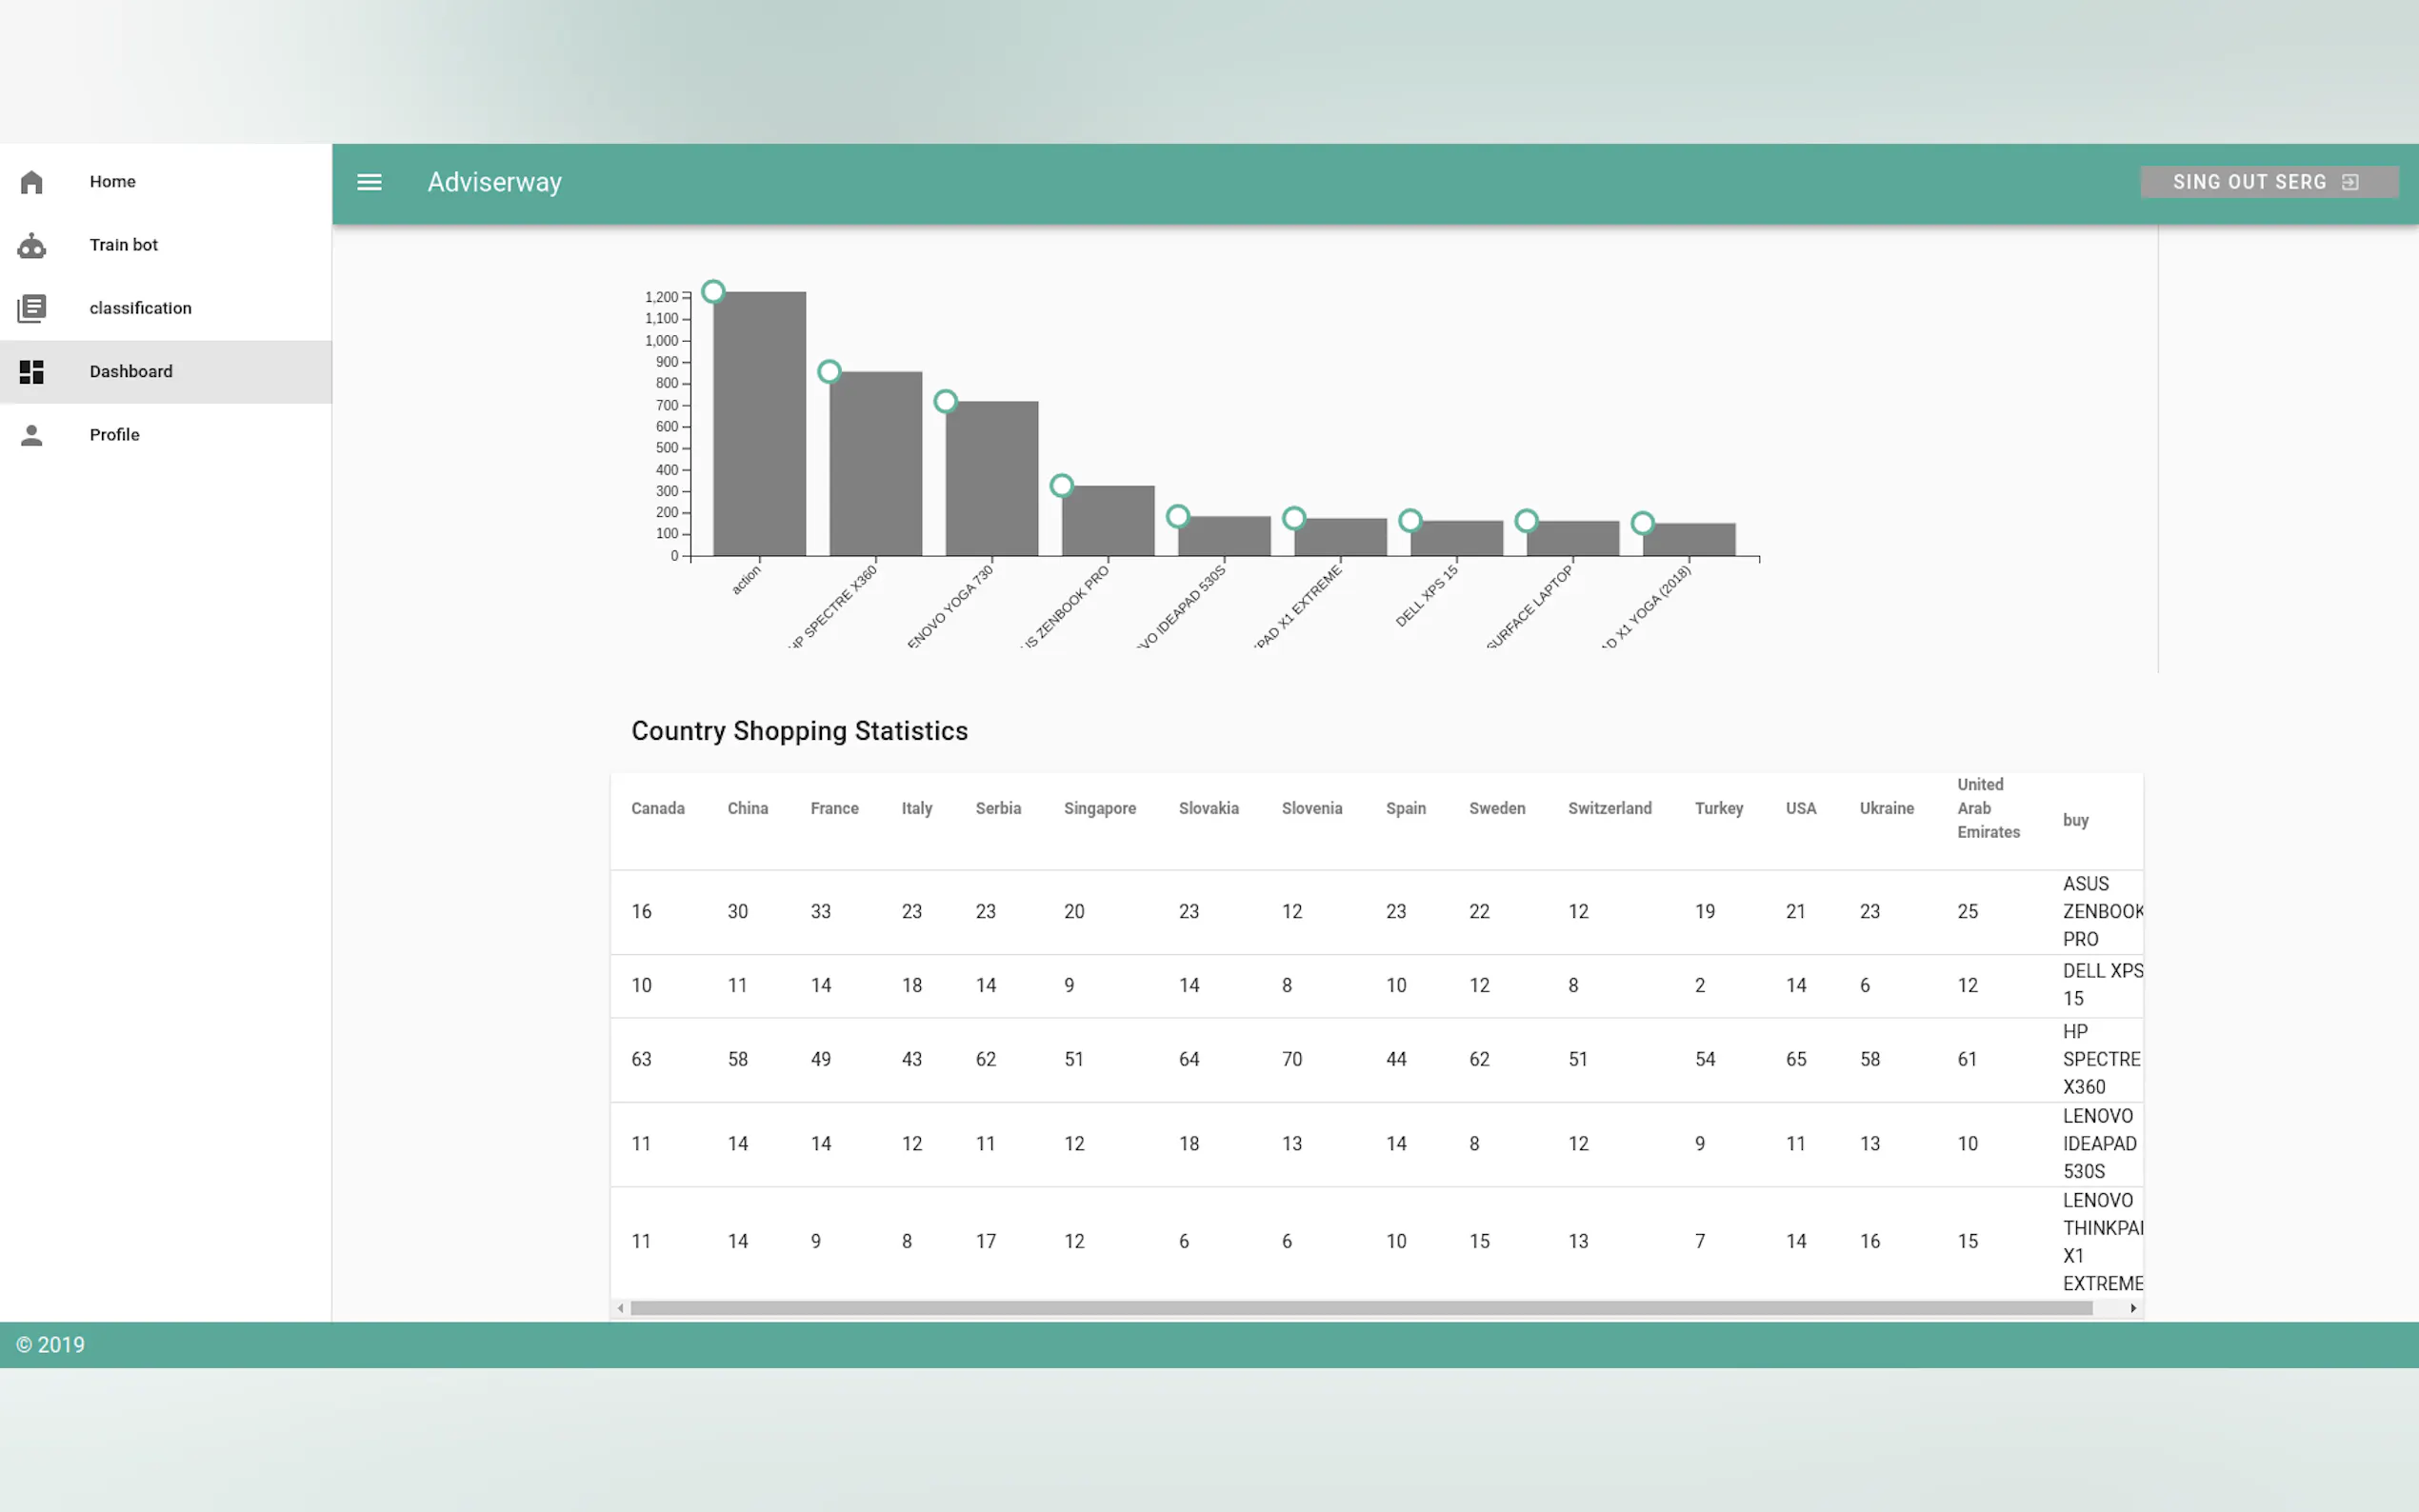Click the Canada column header
The image size is (2419, 1512).
coord(657,808)
